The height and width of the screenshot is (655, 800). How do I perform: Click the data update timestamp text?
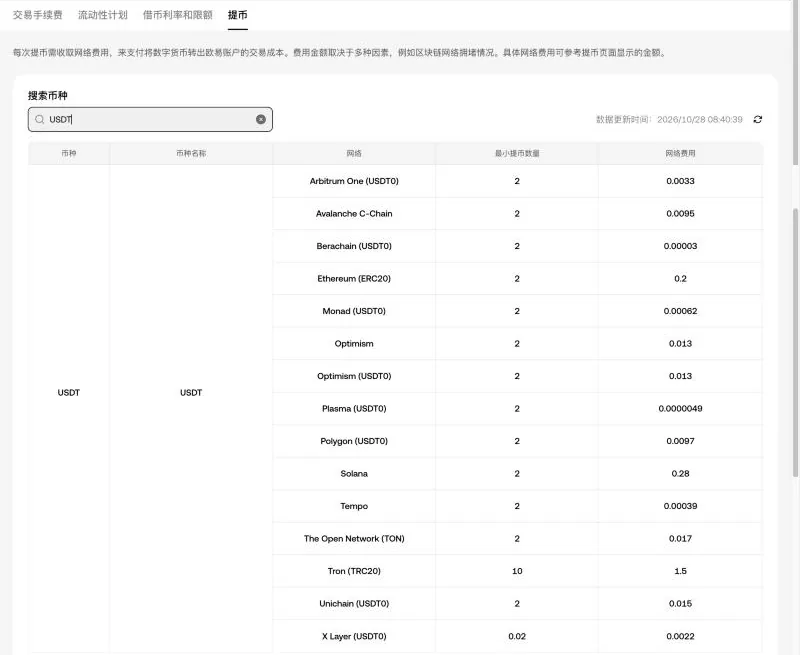point(669,119)
